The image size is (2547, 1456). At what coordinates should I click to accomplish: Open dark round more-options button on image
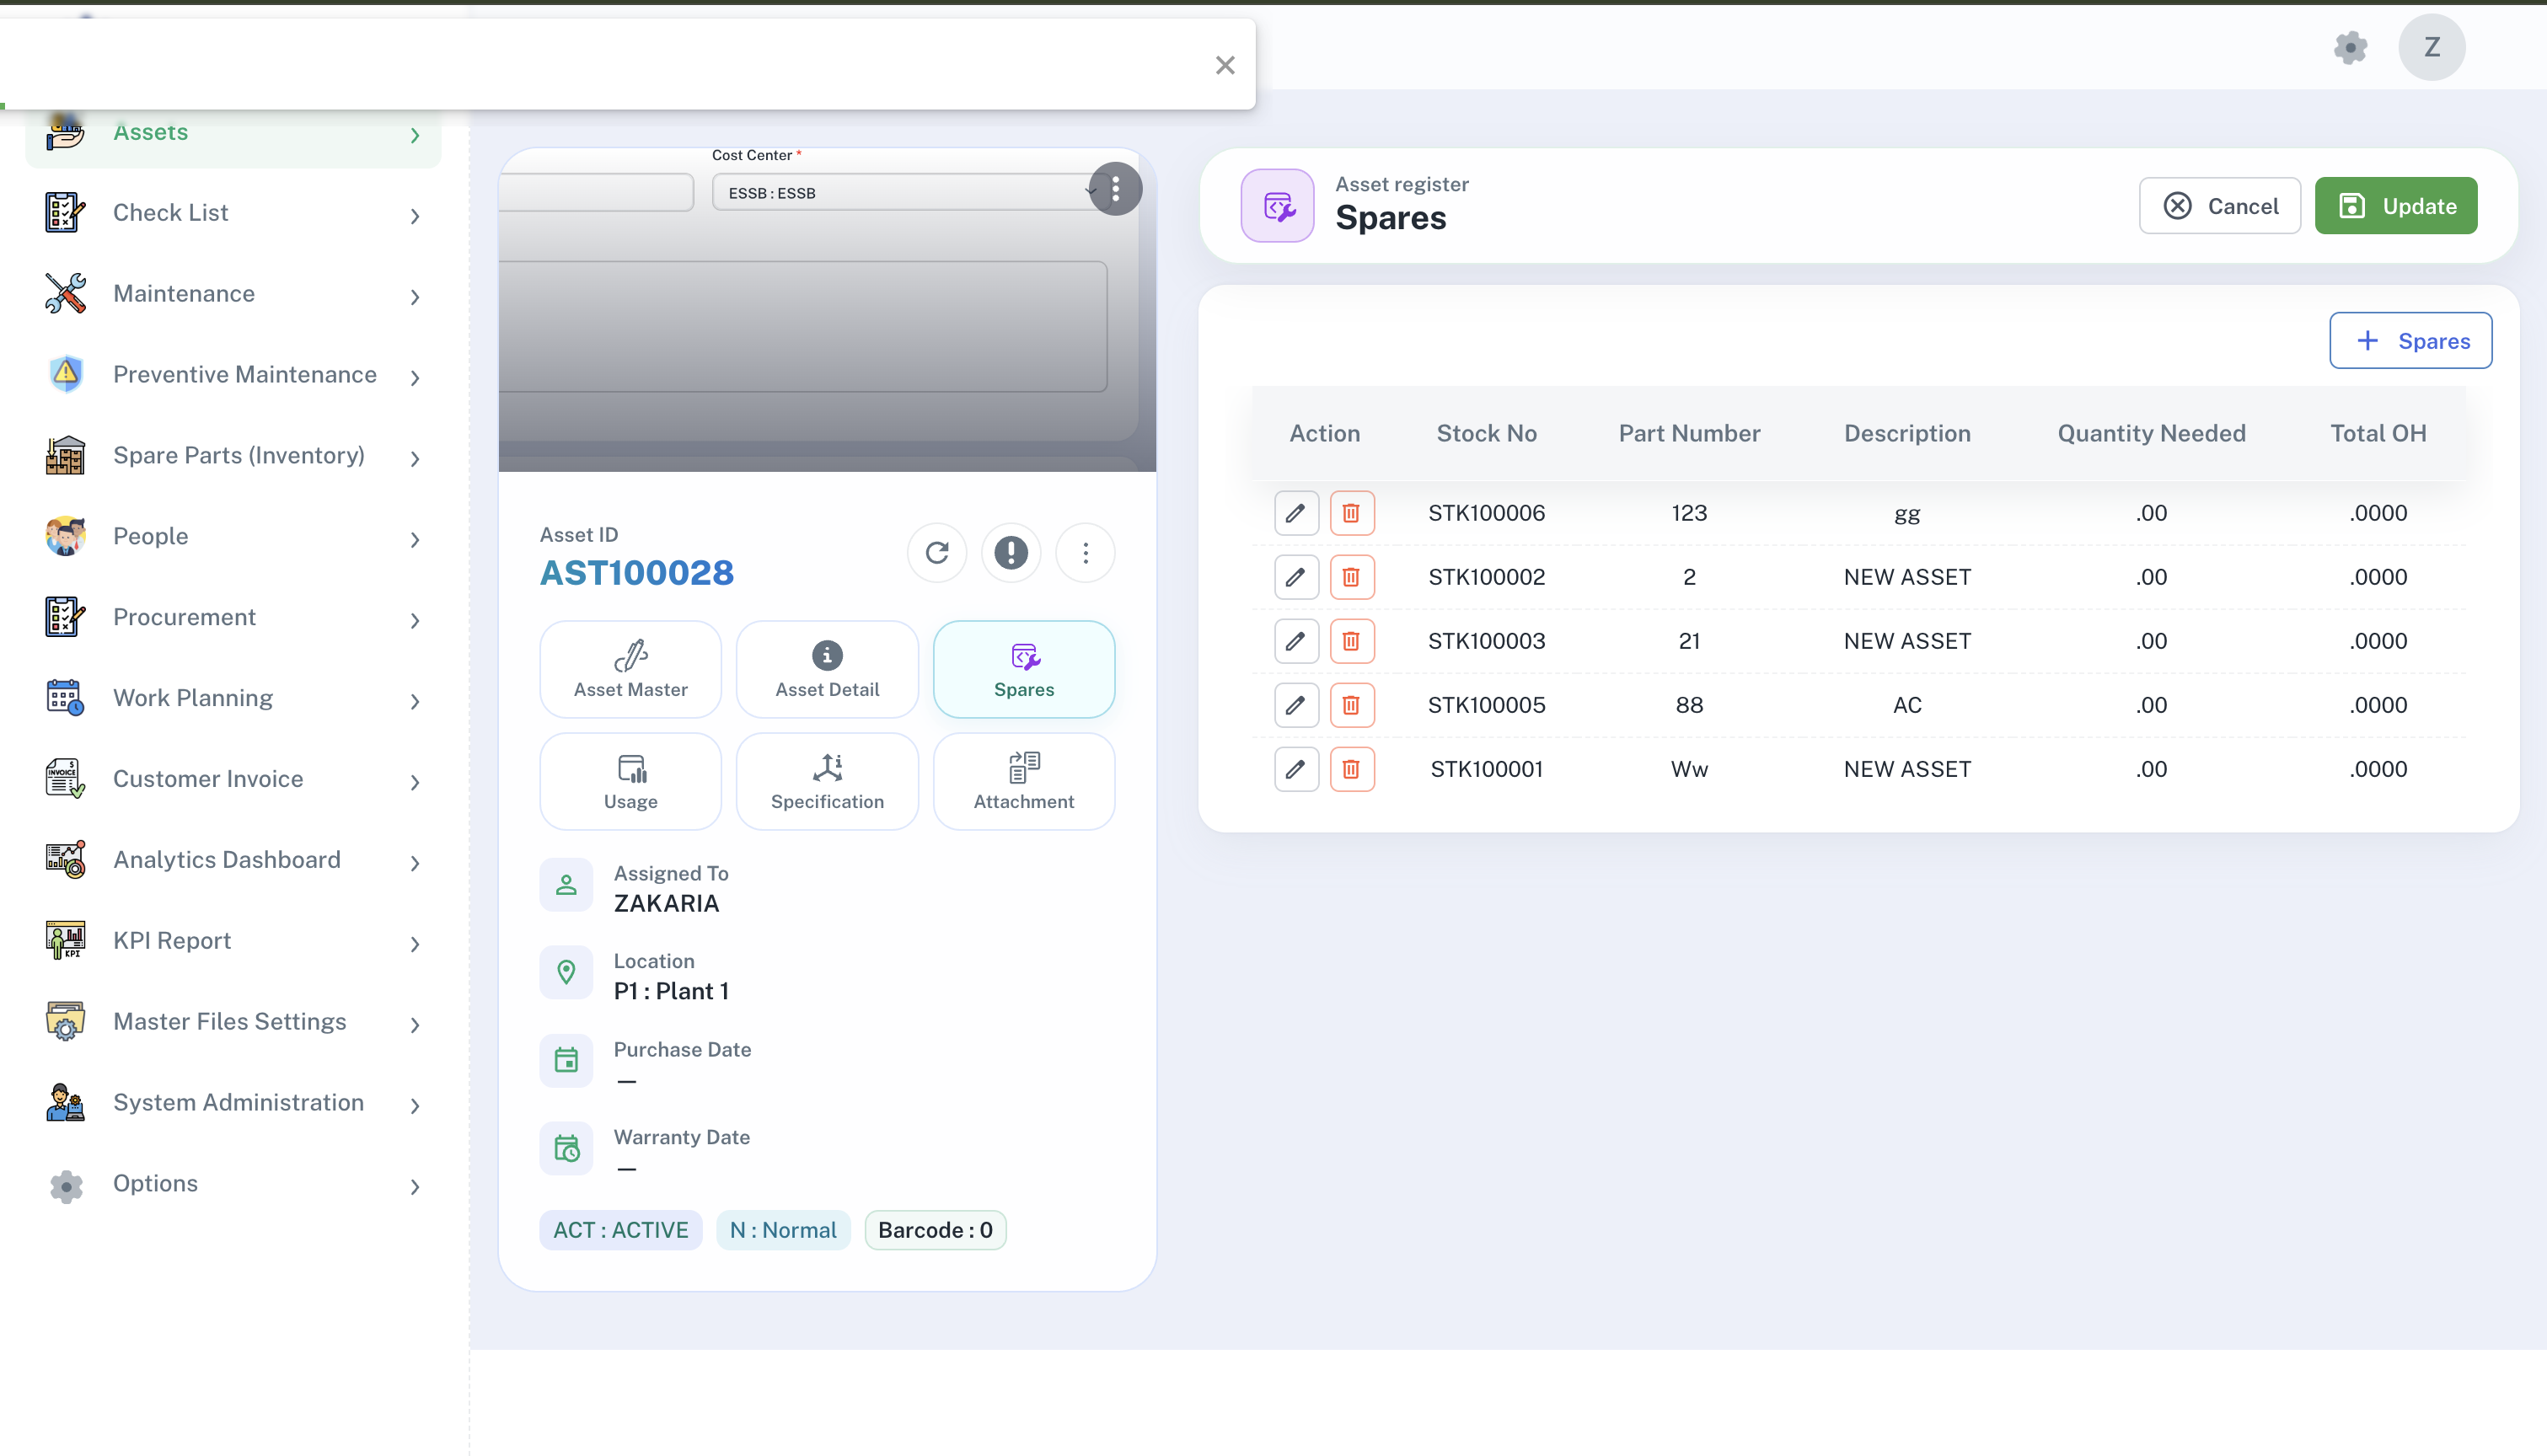(x=1116, y=189)
